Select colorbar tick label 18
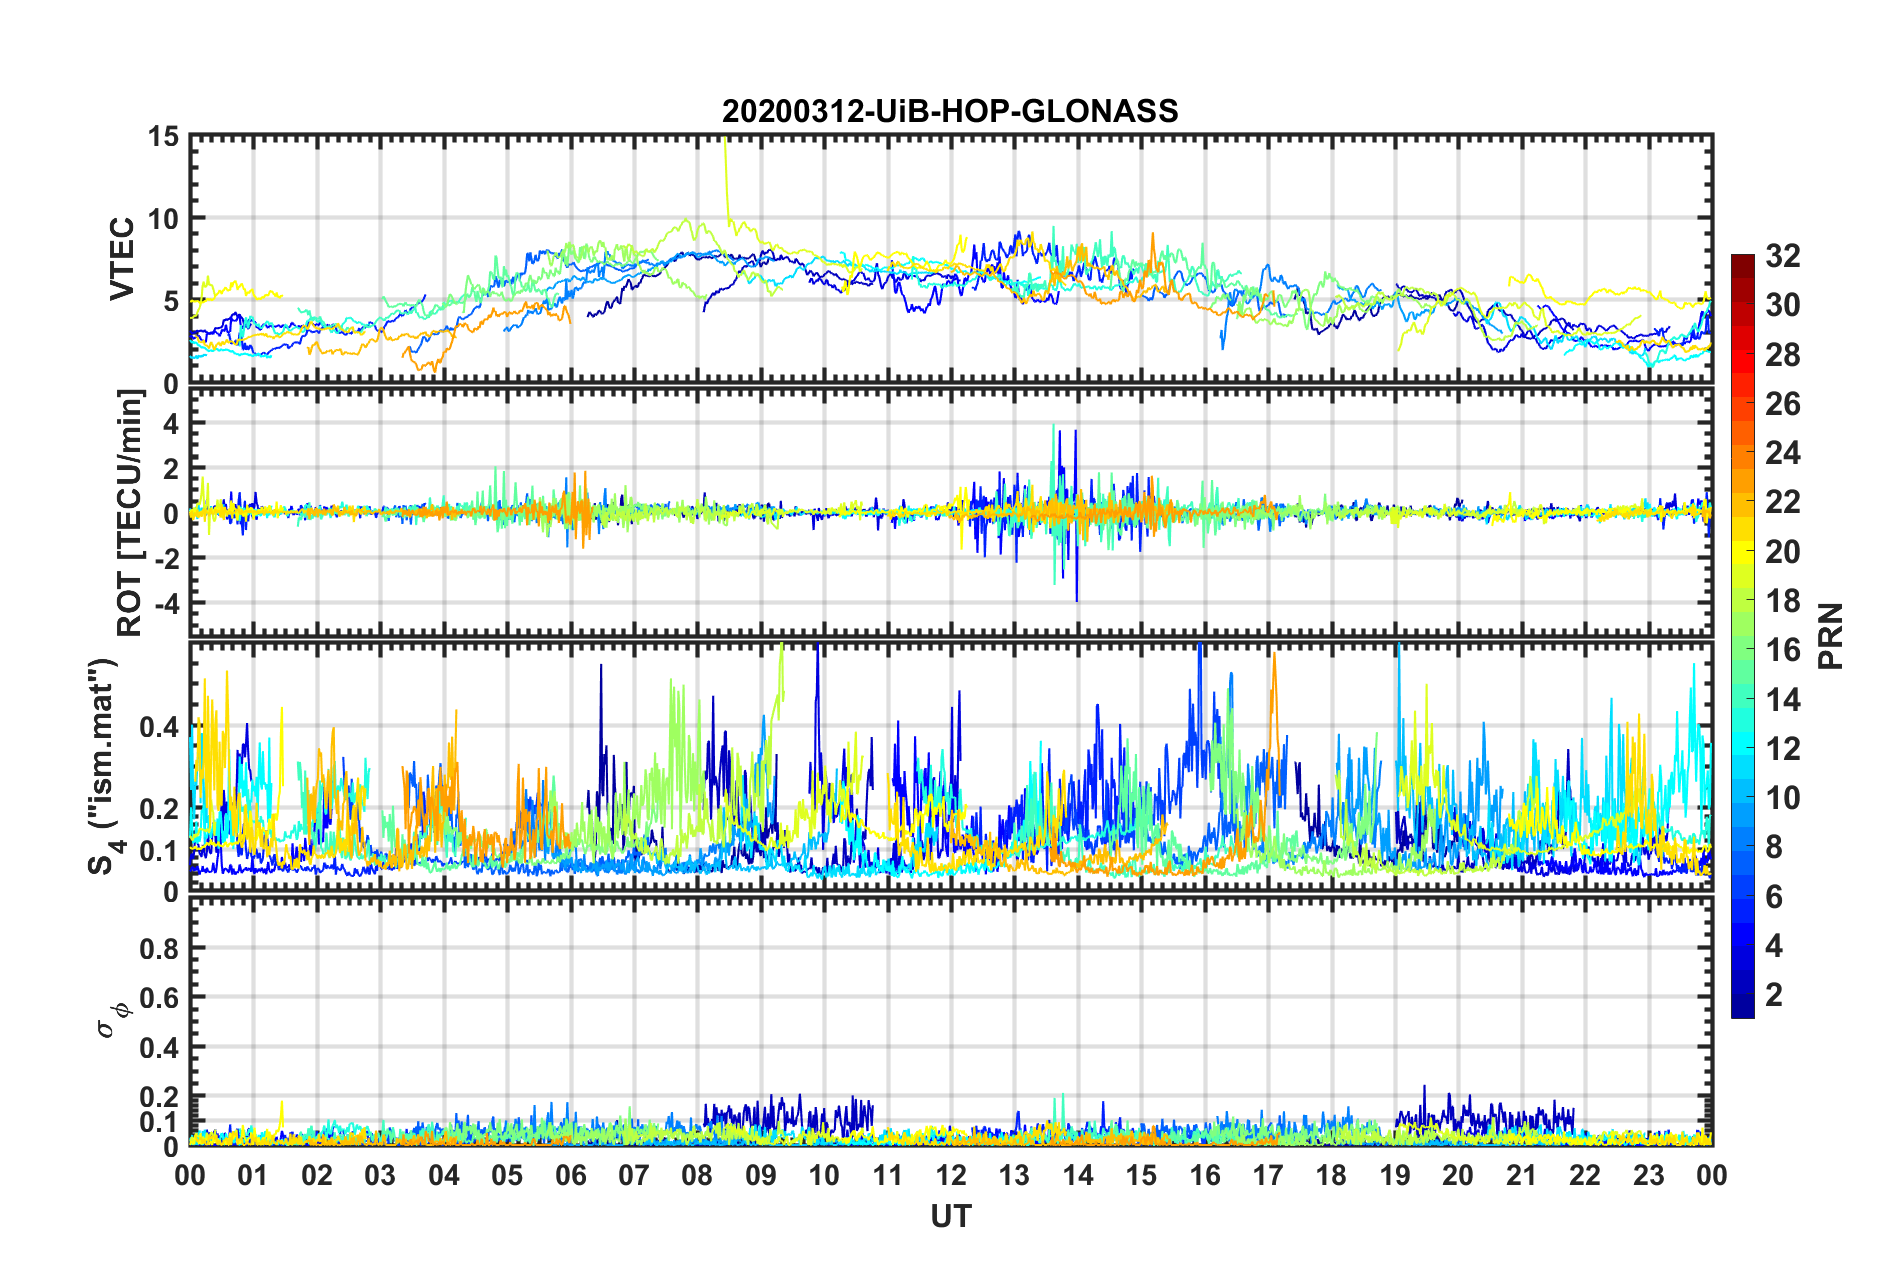1902x1272 pixels. [1782, 601]
